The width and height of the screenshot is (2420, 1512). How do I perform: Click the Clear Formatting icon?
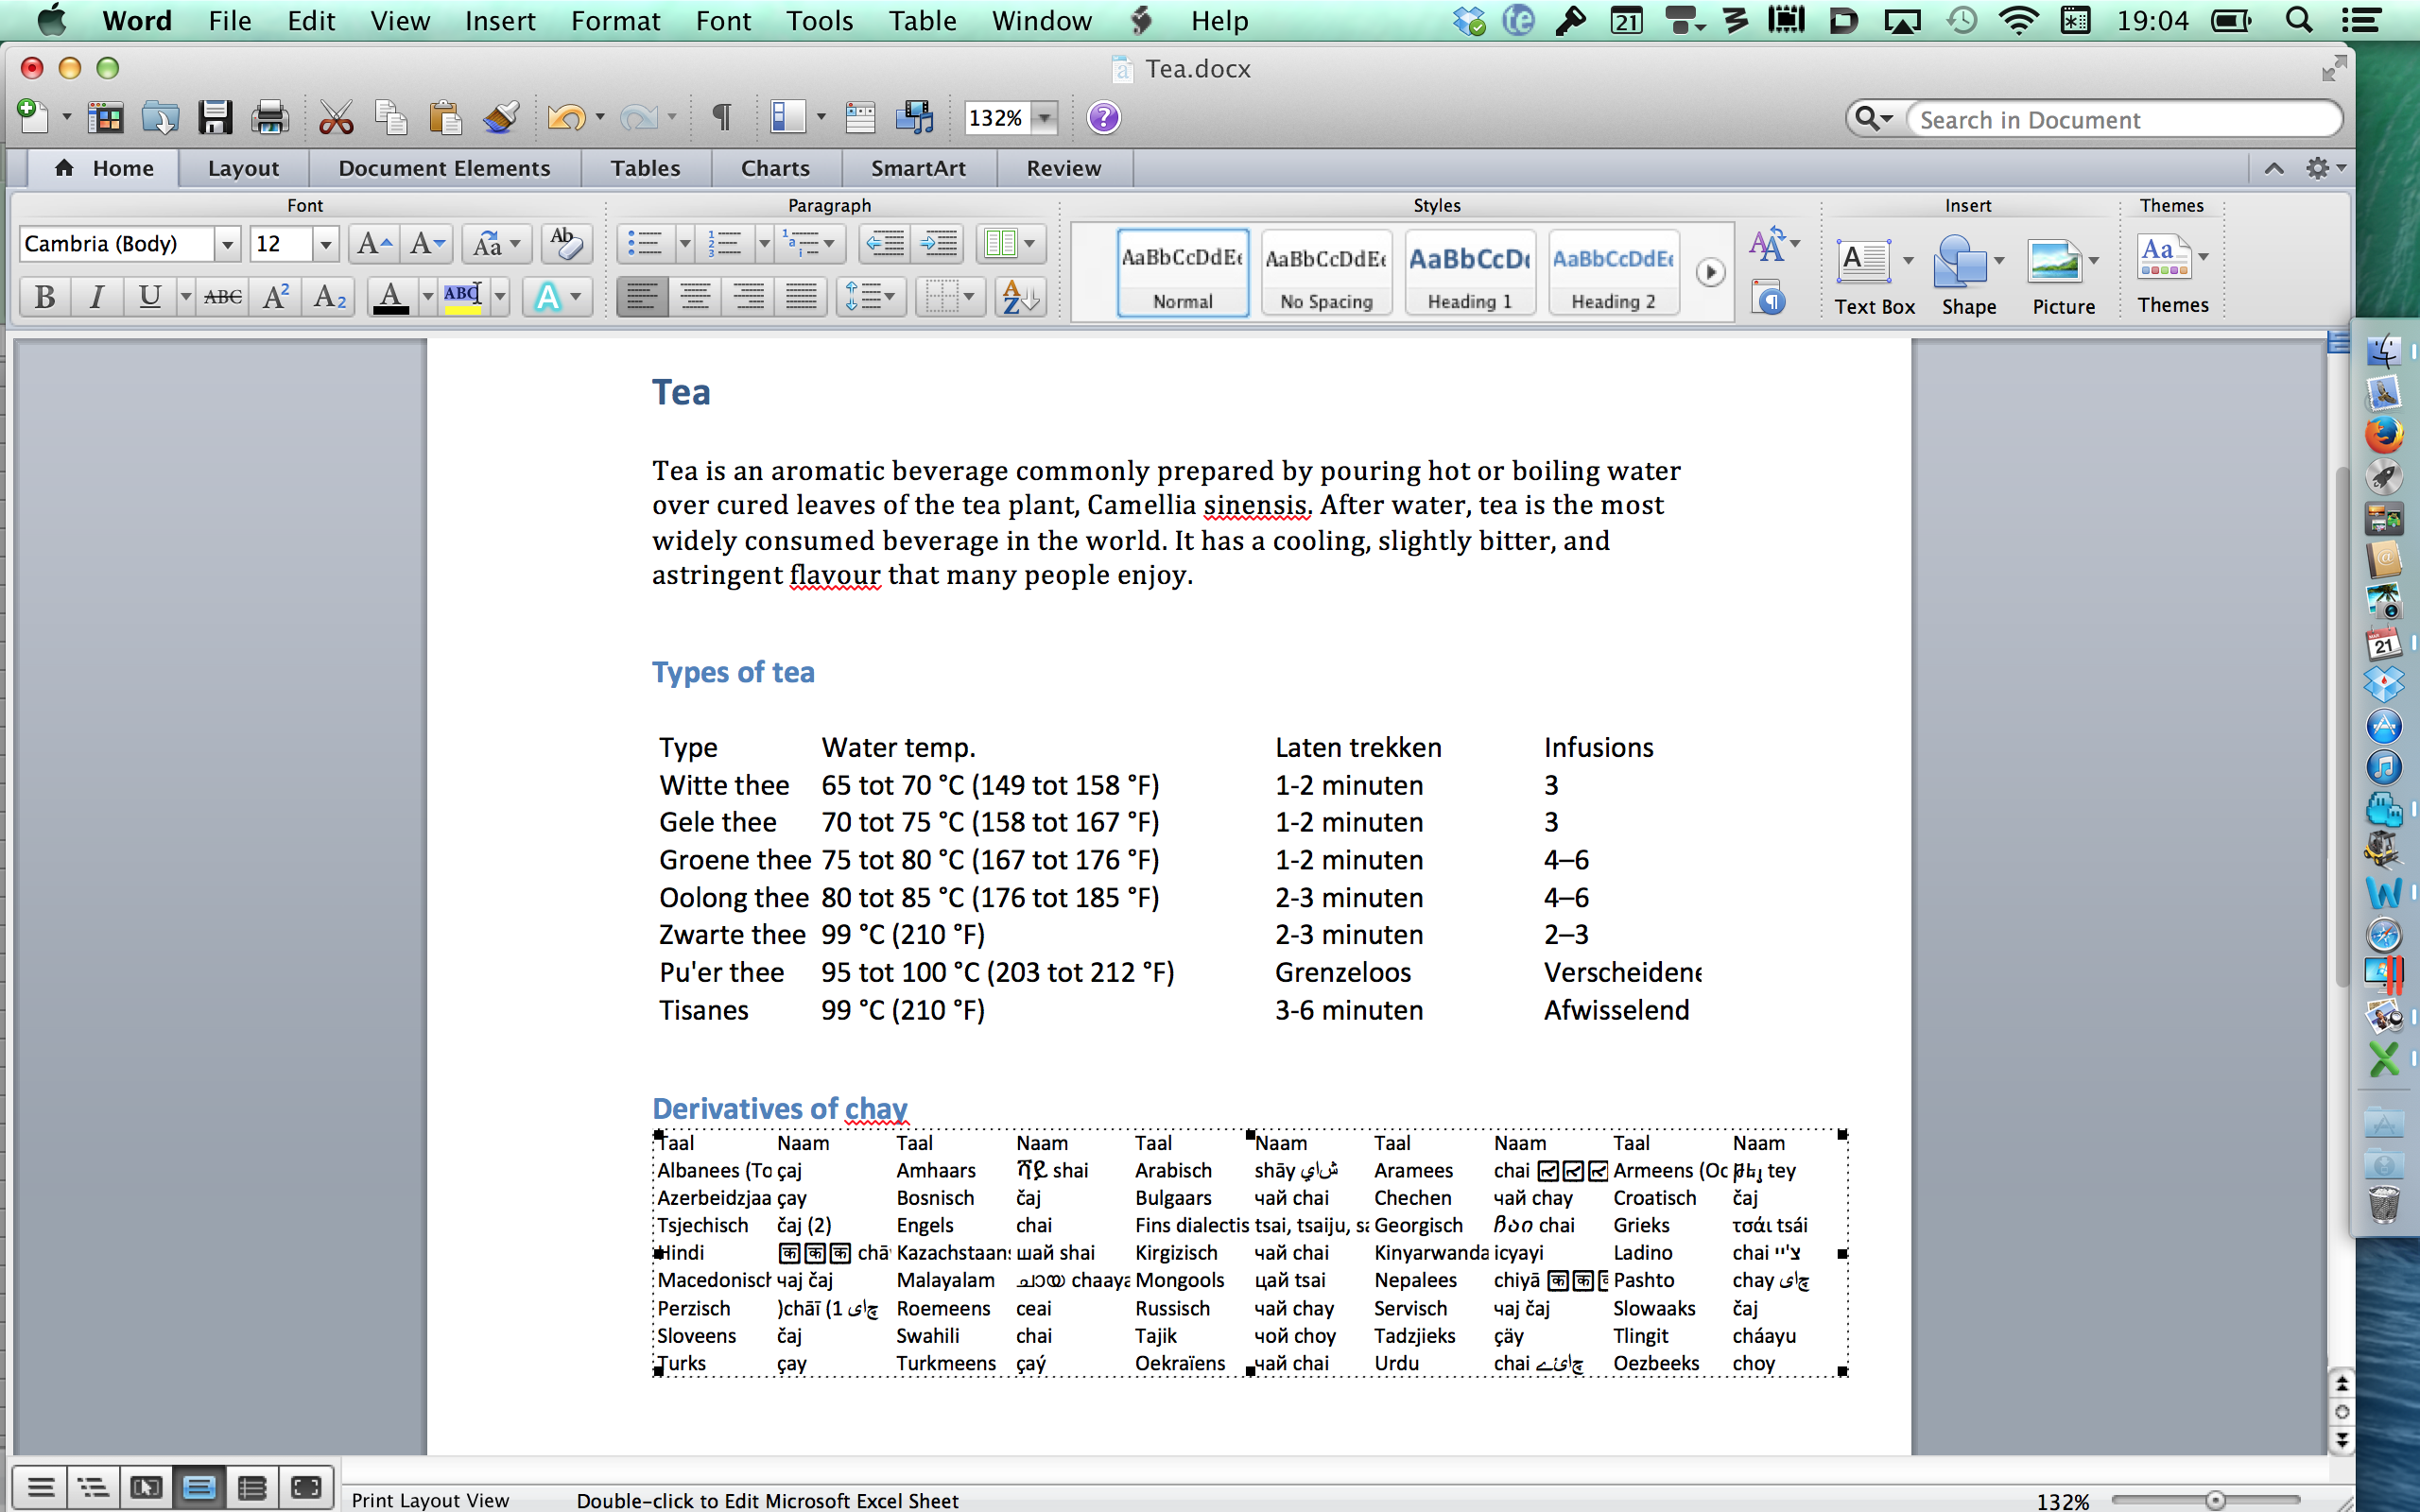(565, 243)
